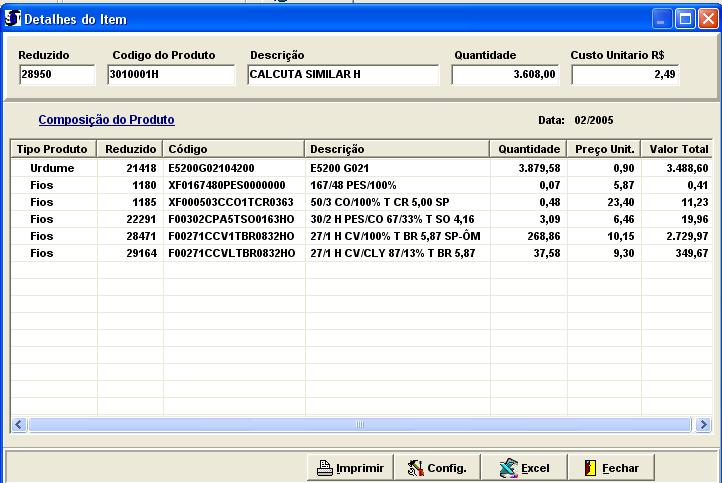Screen dimensions: 722x483
Task: Click the Imprimir printer icon
Action: 324,468
